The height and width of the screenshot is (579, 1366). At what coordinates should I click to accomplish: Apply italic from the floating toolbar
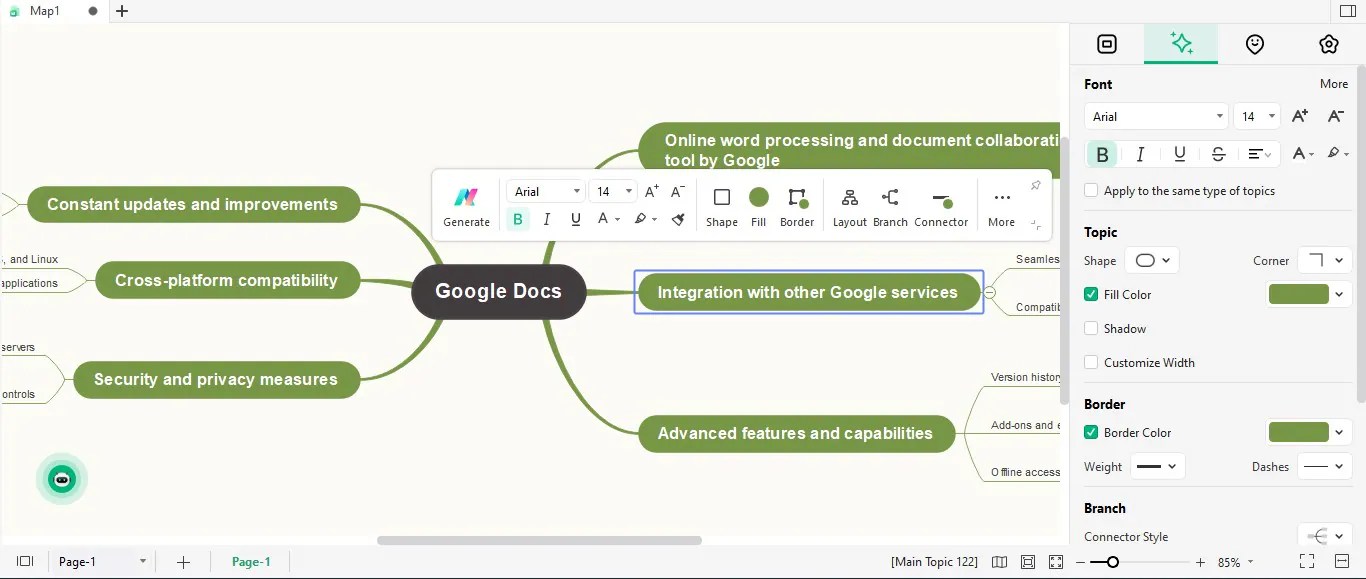[x=546, y=219]
